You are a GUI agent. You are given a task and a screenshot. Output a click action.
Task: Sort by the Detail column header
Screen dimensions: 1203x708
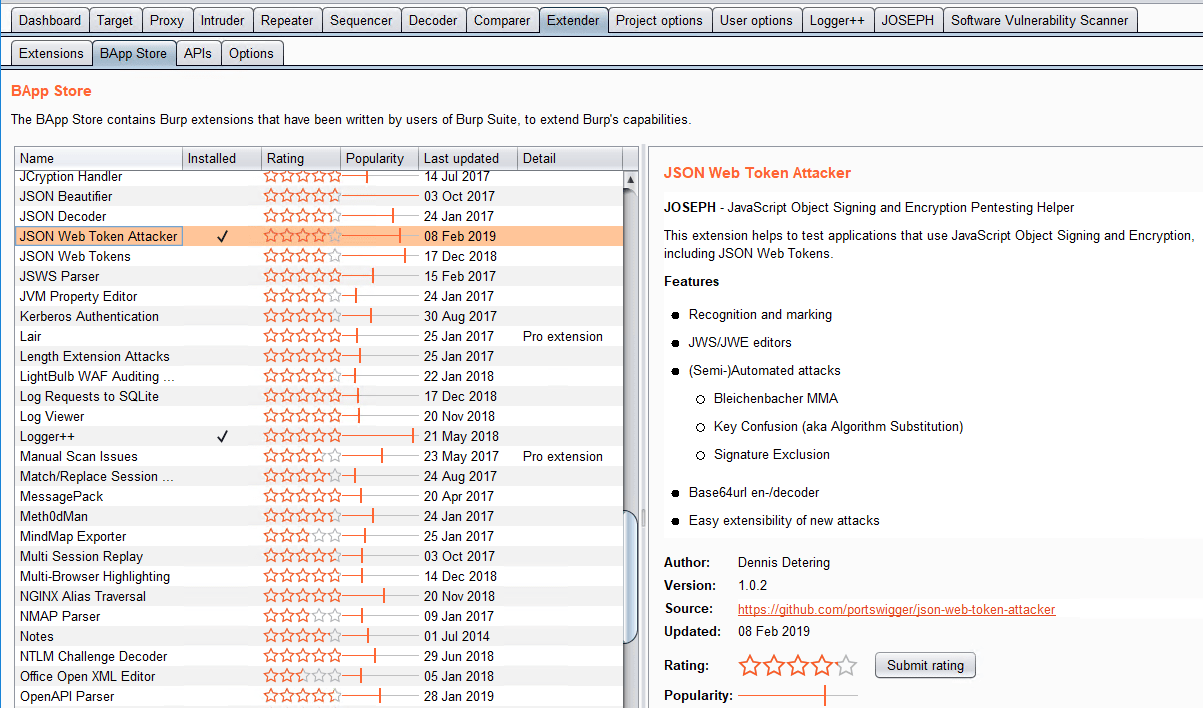pyautogui.click(x=569, y=158)
